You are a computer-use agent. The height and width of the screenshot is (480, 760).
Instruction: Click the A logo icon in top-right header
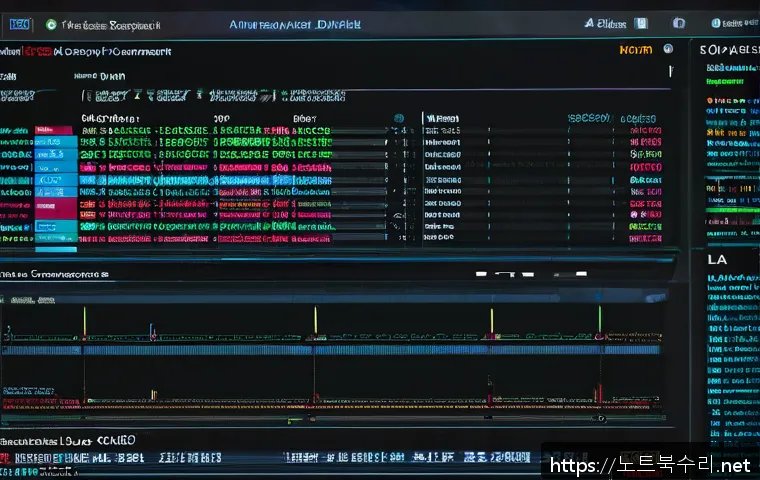point(590,23)
